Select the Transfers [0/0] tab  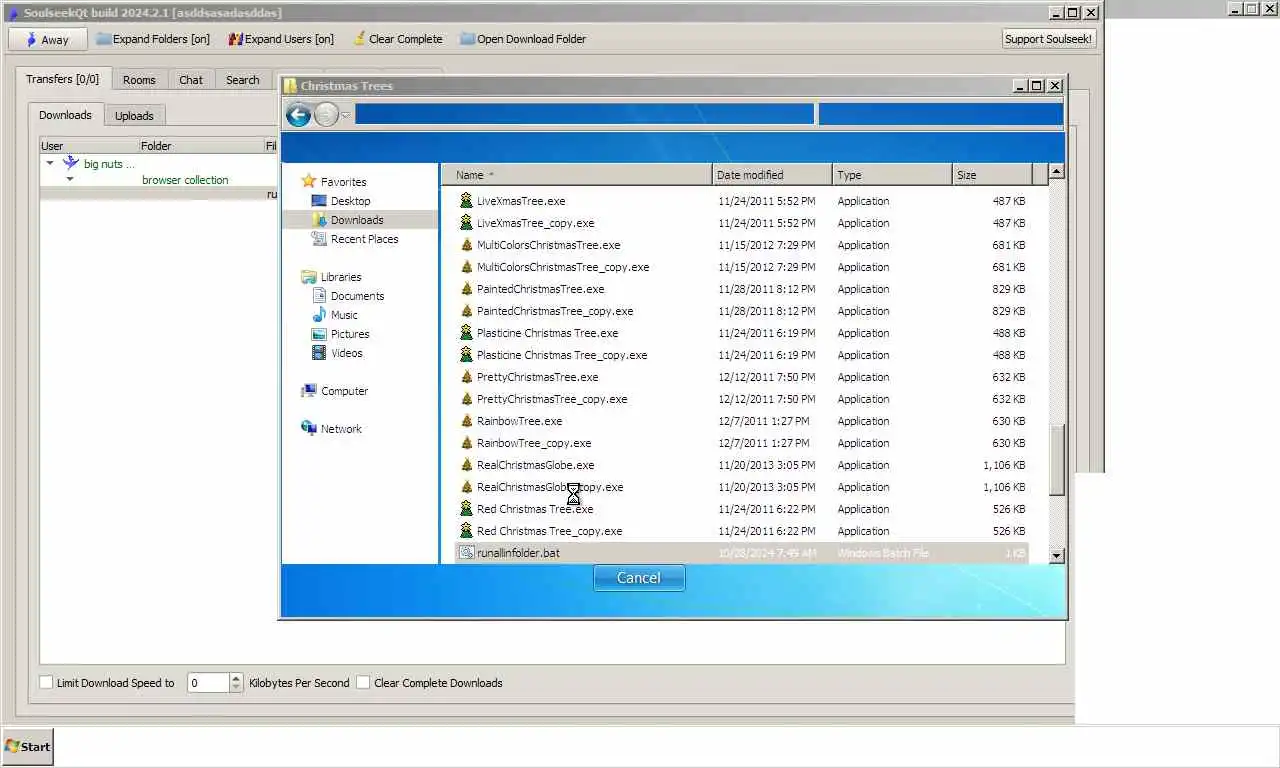click(63, 79)
